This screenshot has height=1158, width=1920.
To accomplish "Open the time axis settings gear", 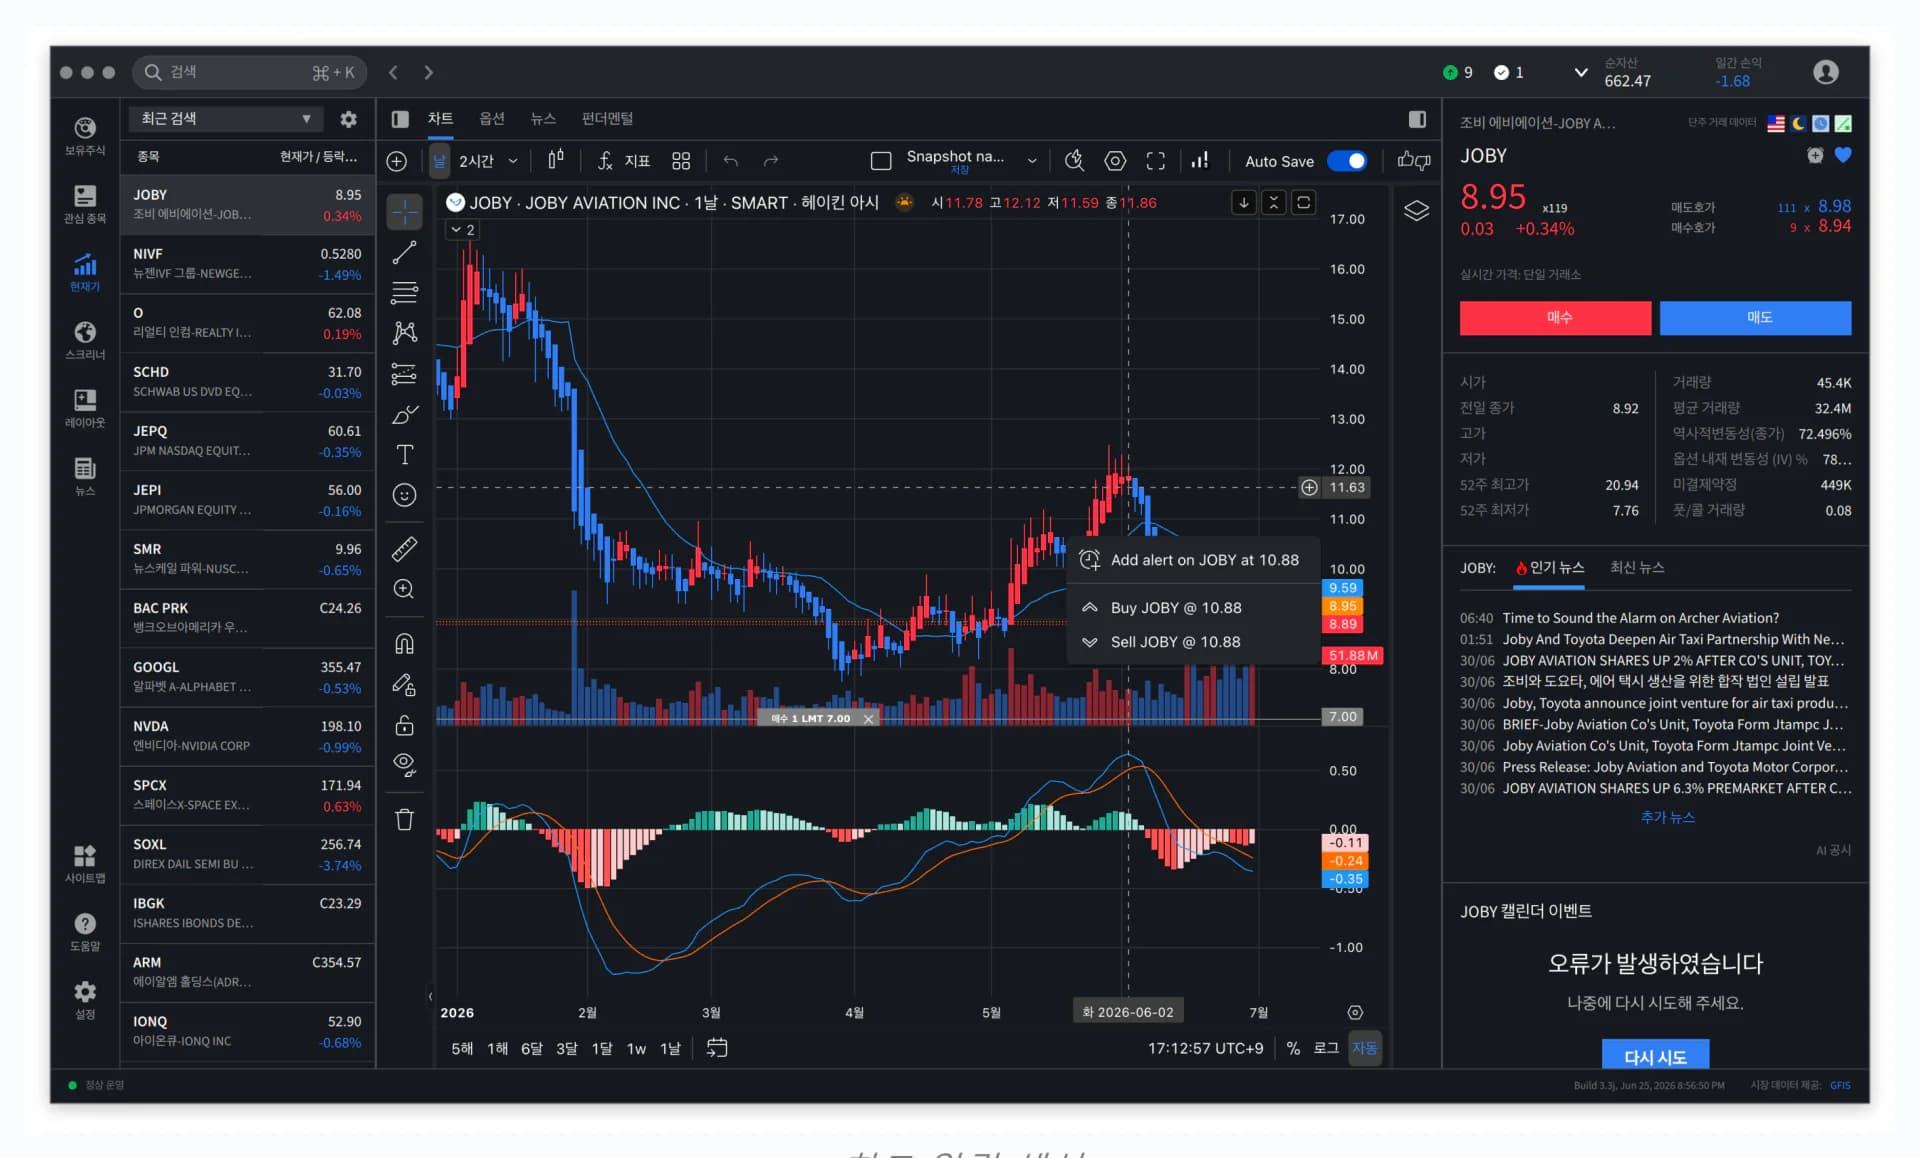I will coord(1355,1013).
